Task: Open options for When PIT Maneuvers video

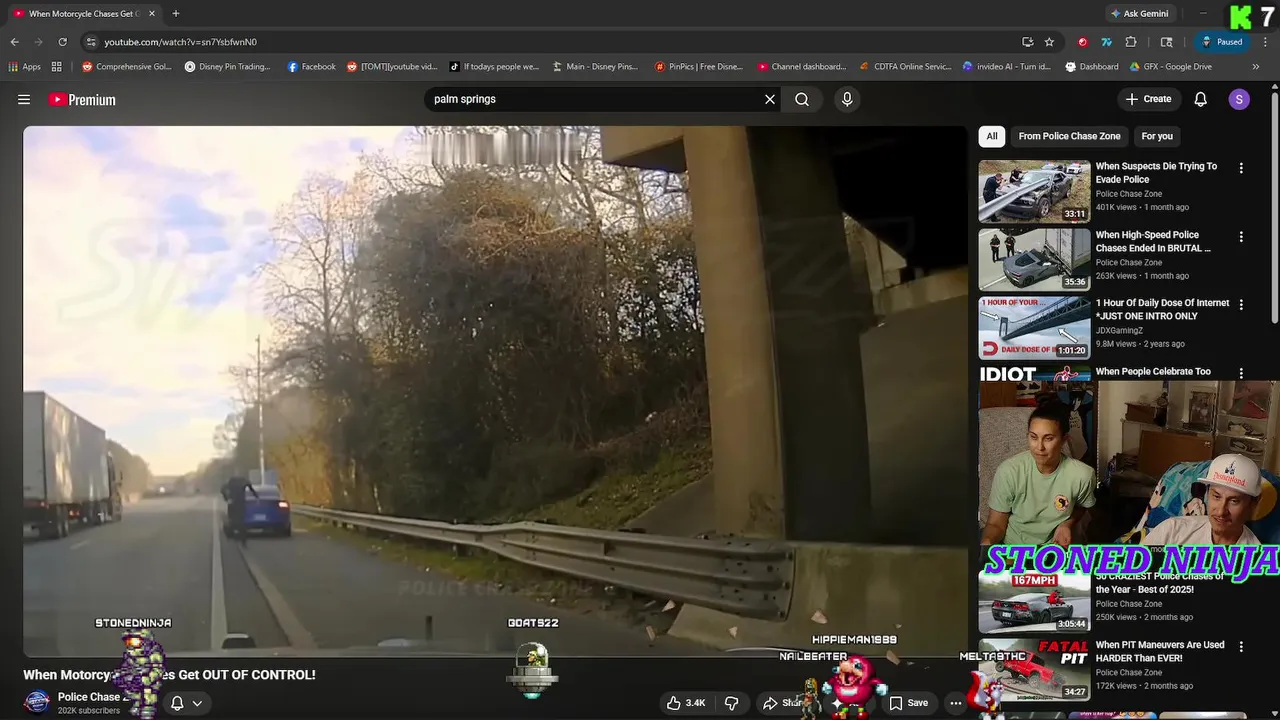Action: click(x=1241, y=647)
